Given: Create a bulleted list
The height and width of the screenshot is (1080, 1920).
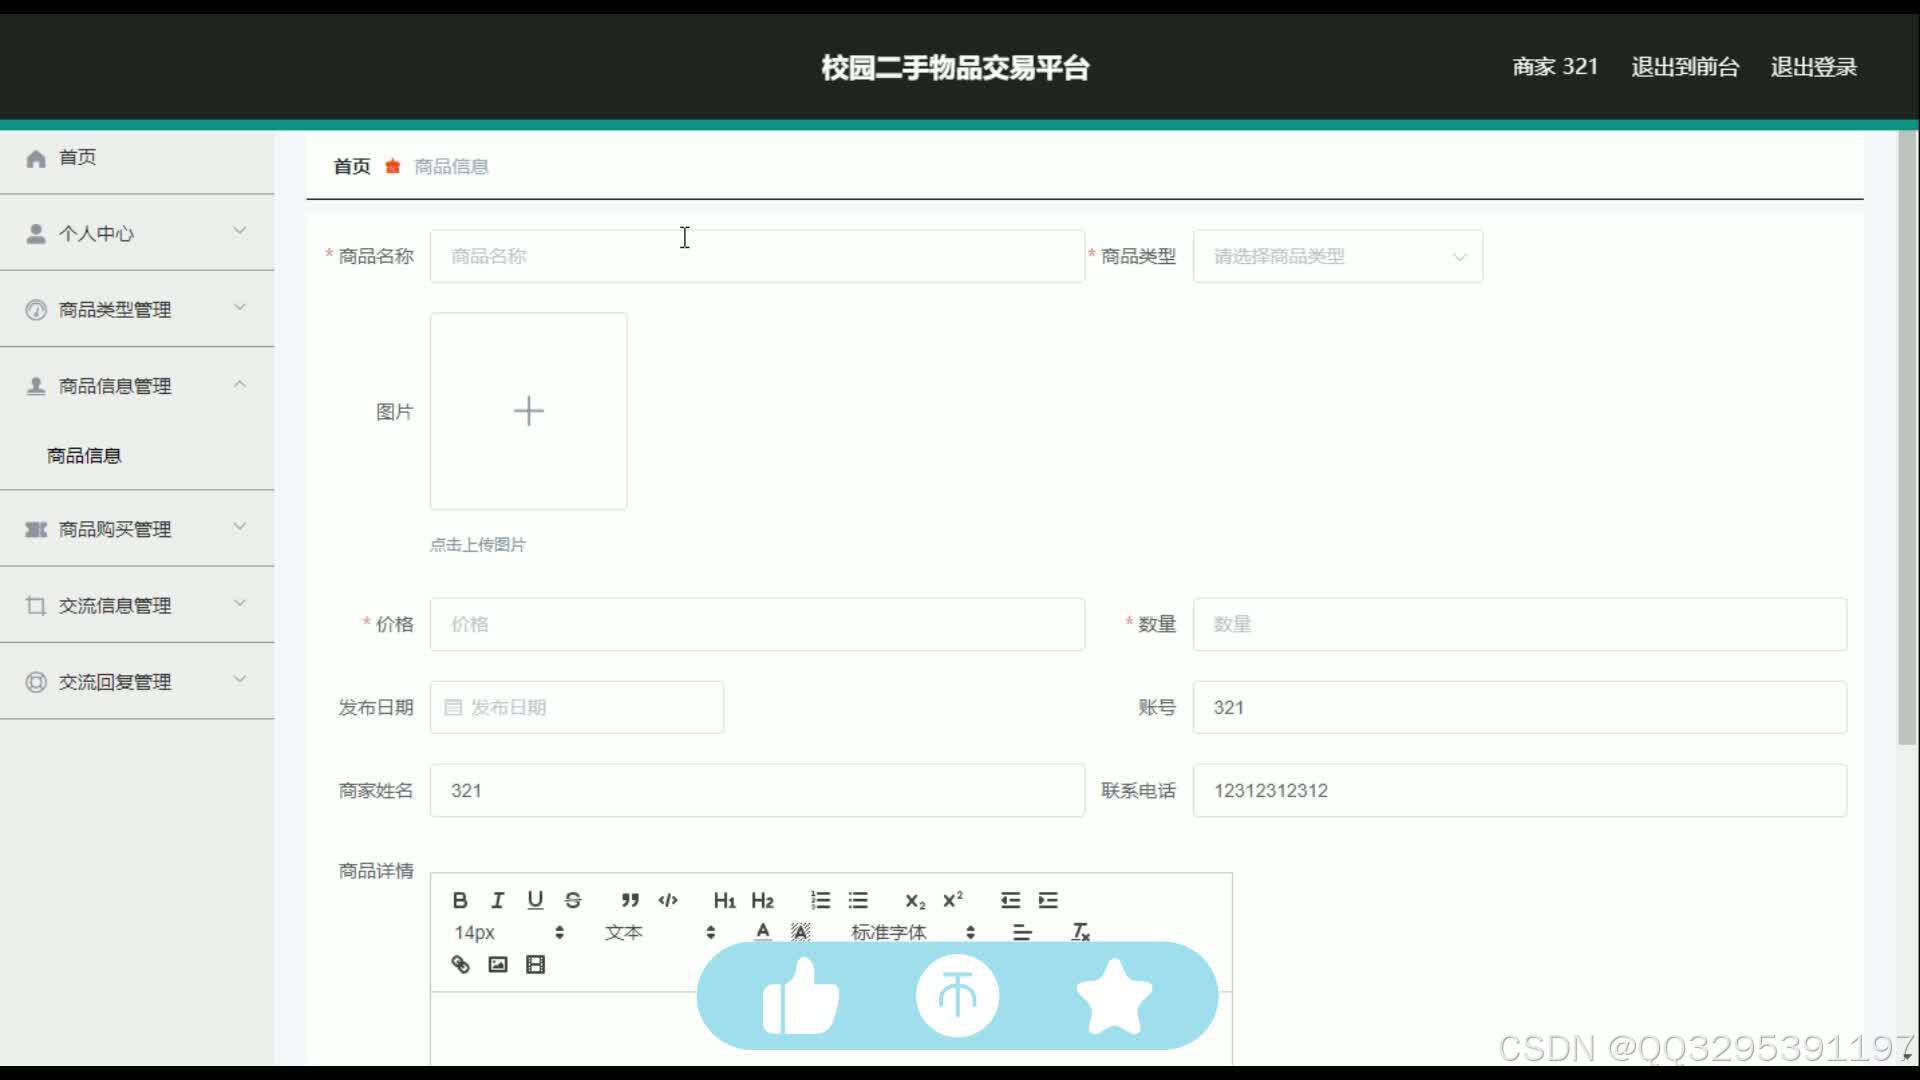Looking at the screenshot, I should tap(858, 900).
